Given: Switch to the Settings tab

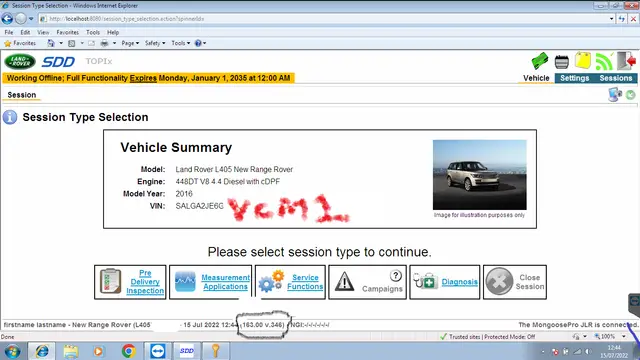Looking at the screenshot, I should (x=574, y=78).
